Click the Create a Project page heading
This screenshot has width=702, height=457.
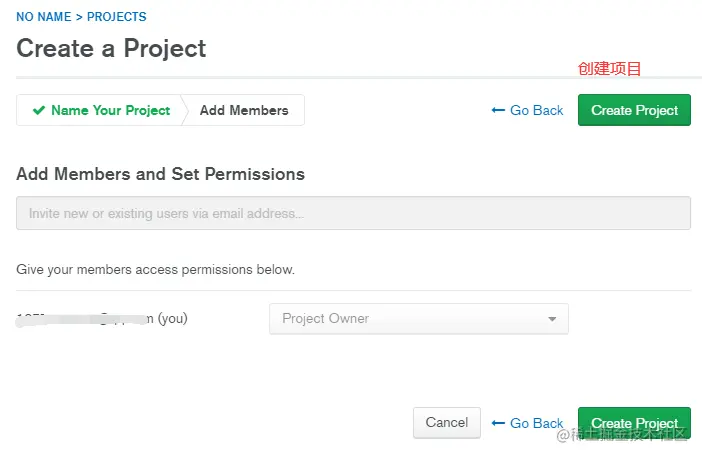111,48
